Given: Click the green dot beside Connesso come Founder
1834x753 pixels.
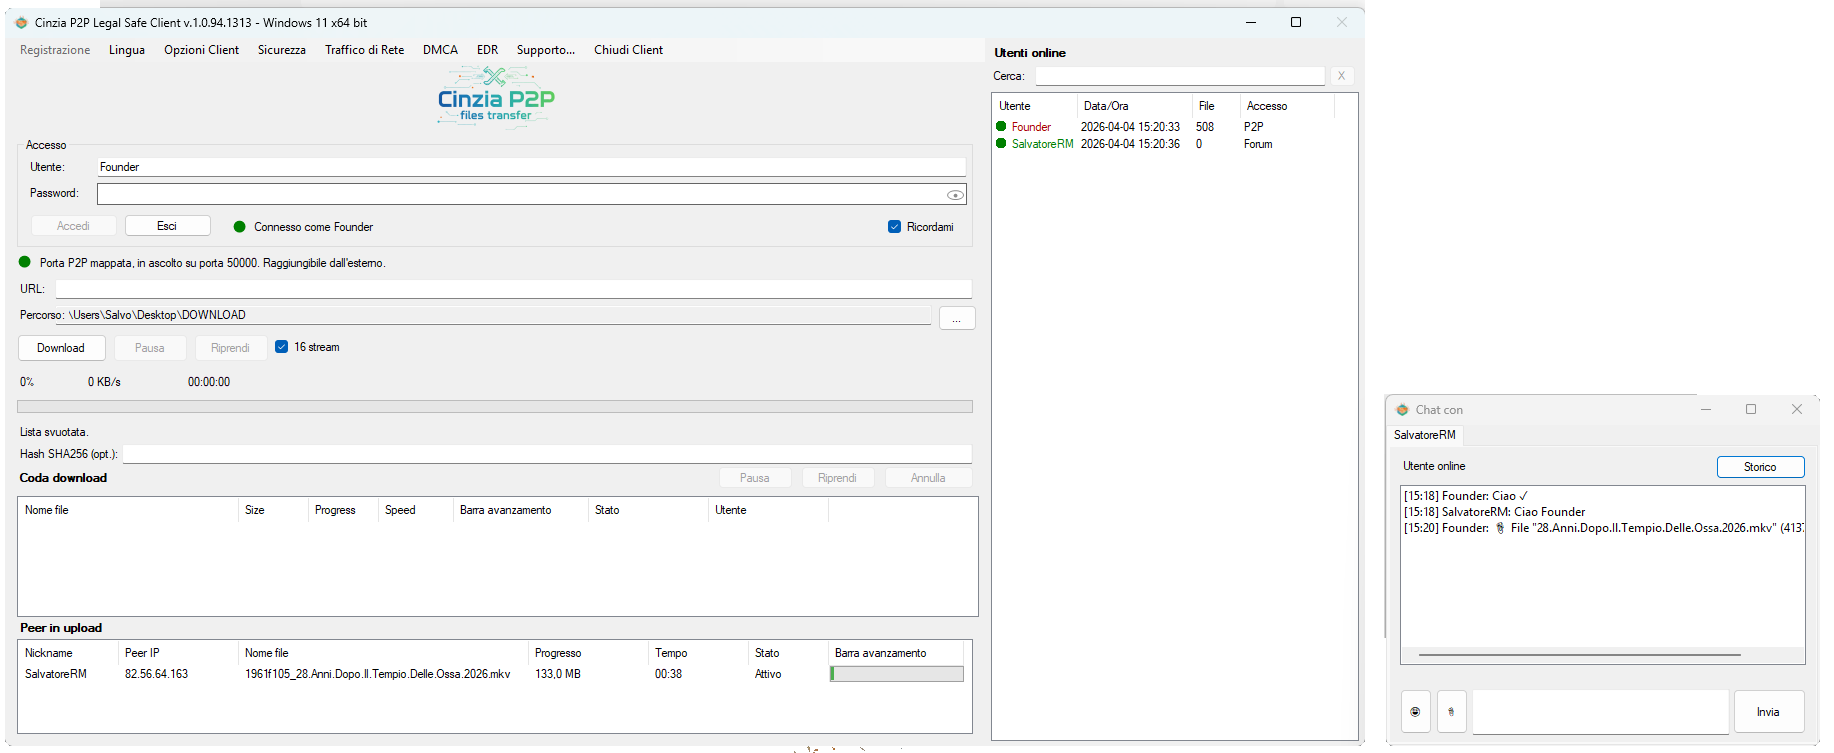Looking at the screenshot, I should [x=239, y=227].
